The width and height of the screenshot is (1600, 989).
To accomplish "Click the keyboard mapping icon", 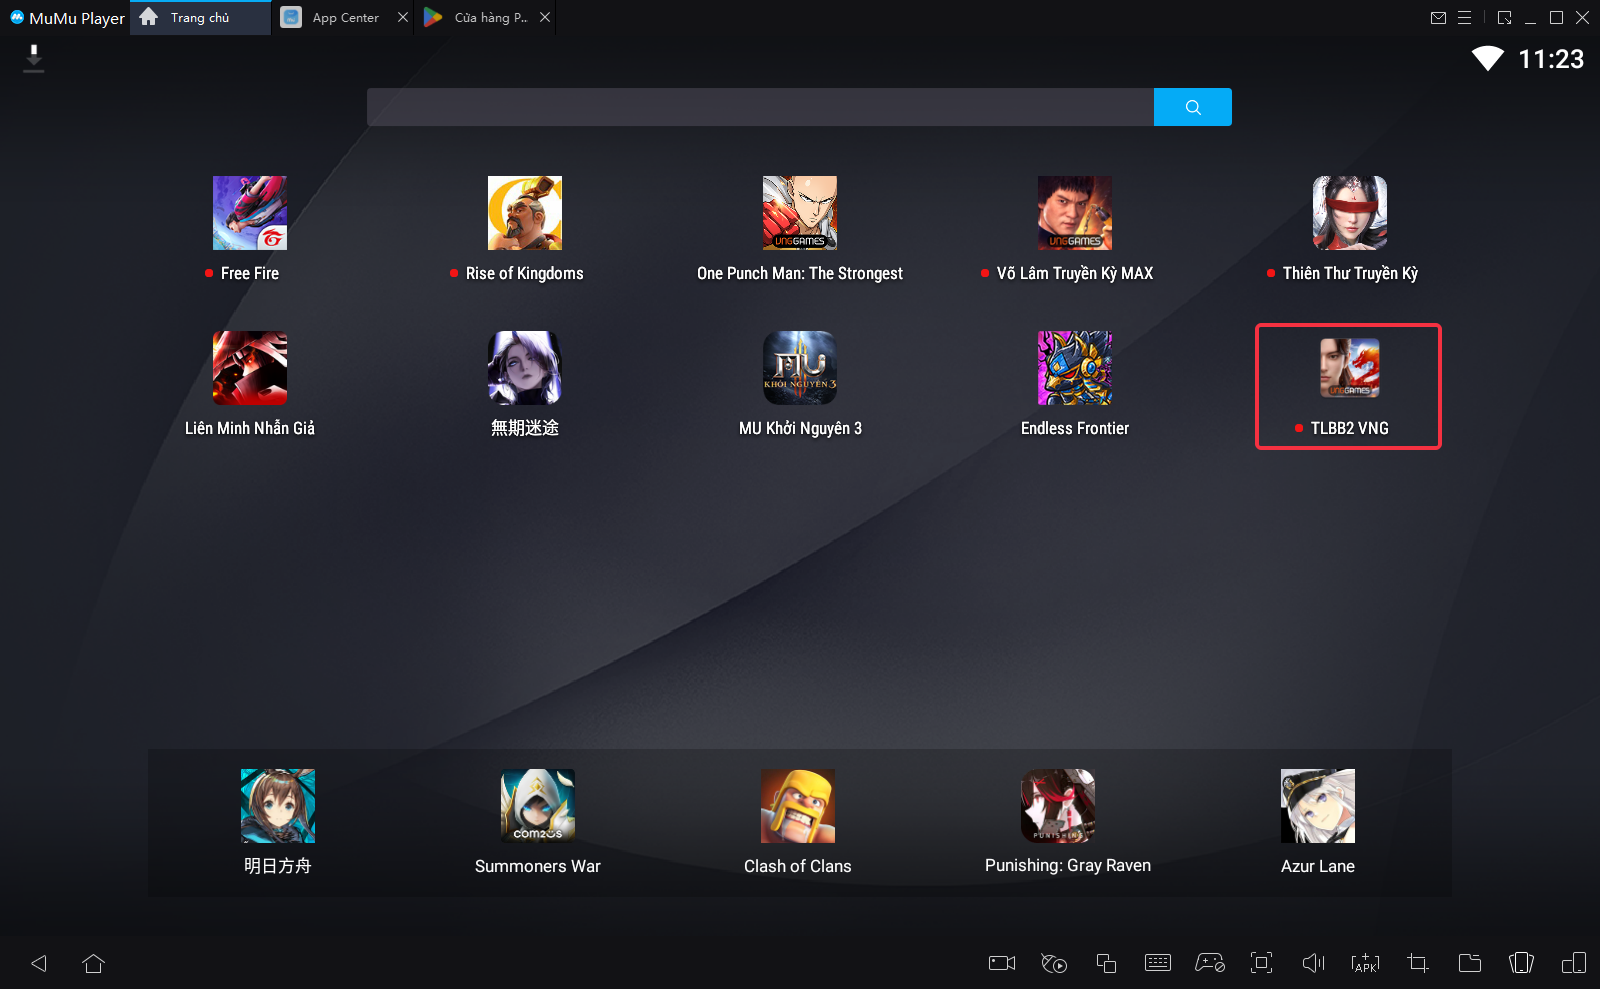I will tap(1157, 963).
